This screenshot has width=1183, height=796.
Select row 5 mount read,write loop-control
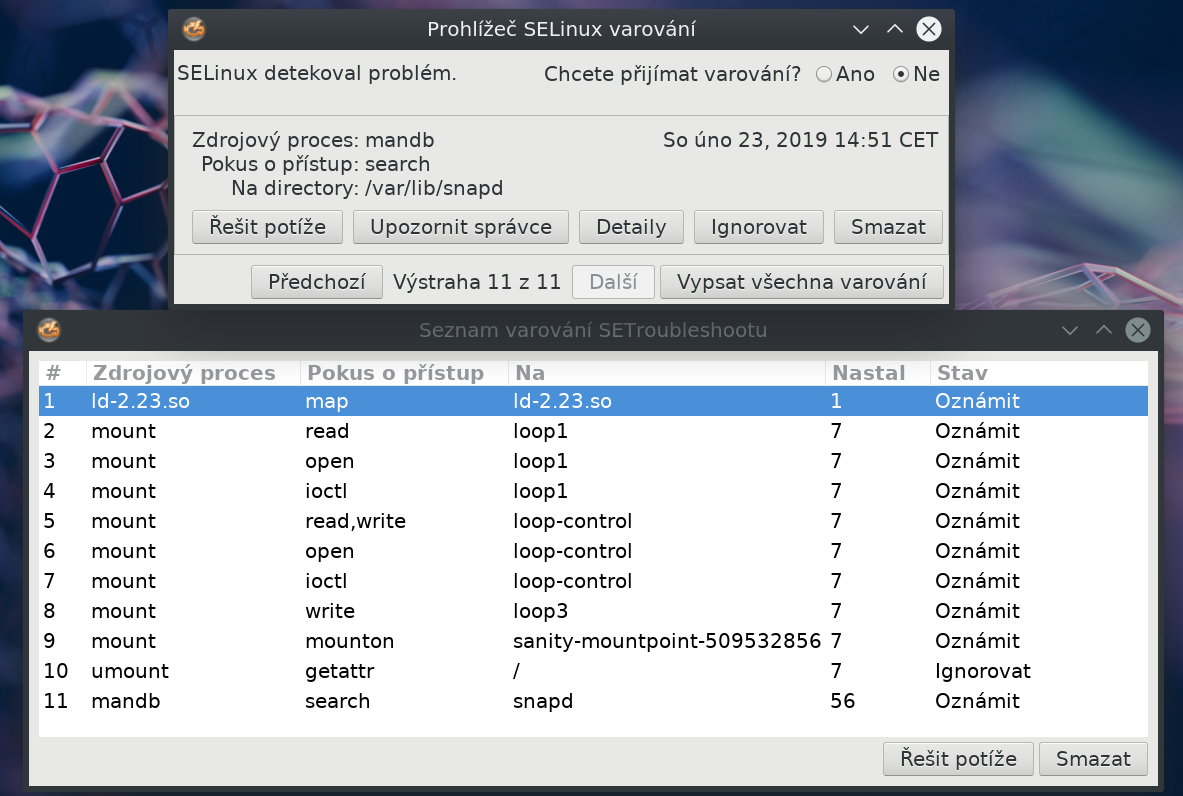pos(593,521)
